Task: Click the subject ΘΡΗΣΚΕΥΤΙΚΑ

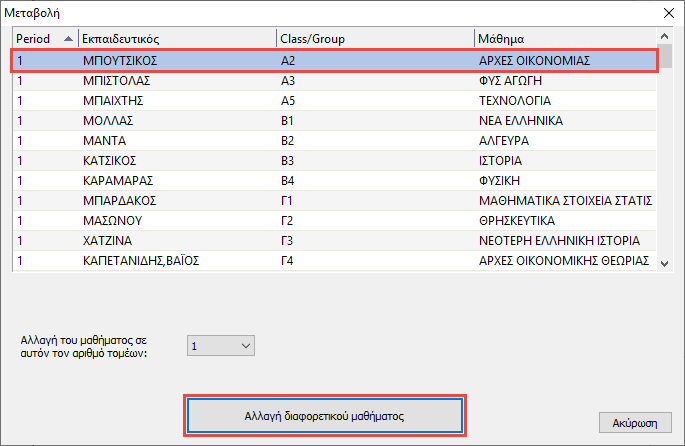Action: [x=517, y=221]
